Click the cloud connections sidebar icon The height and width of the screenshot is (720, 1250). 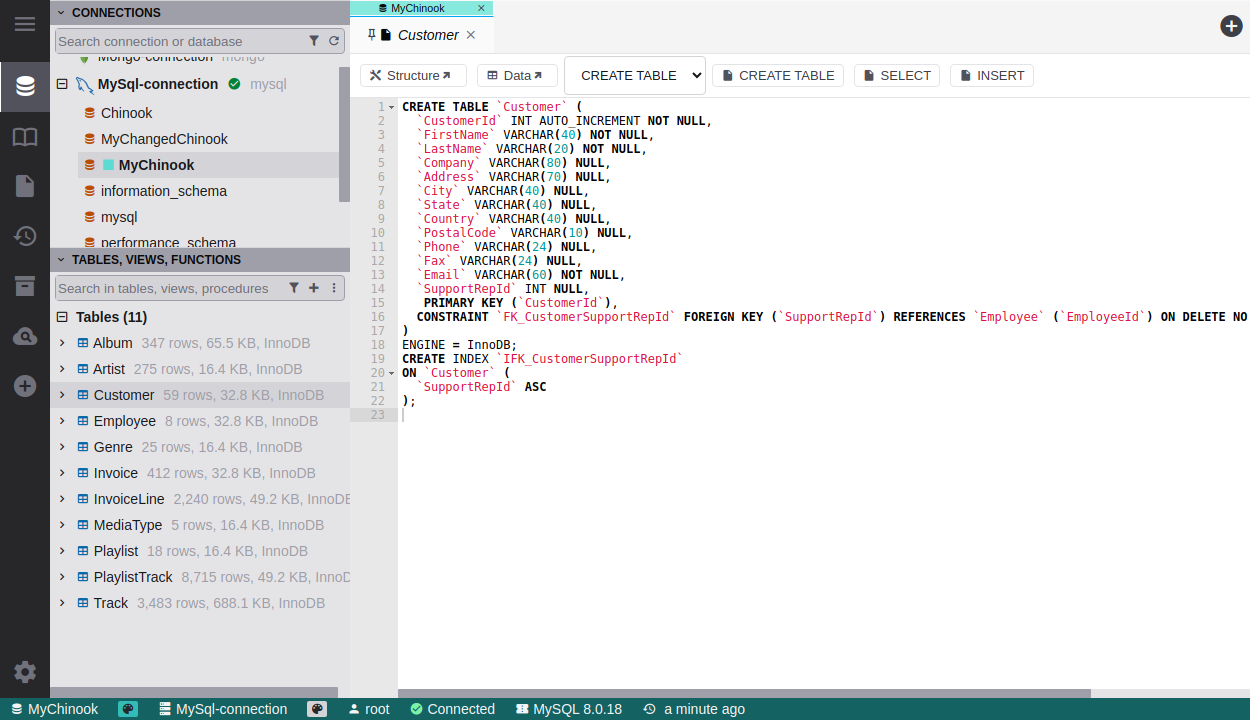[25, 337]
